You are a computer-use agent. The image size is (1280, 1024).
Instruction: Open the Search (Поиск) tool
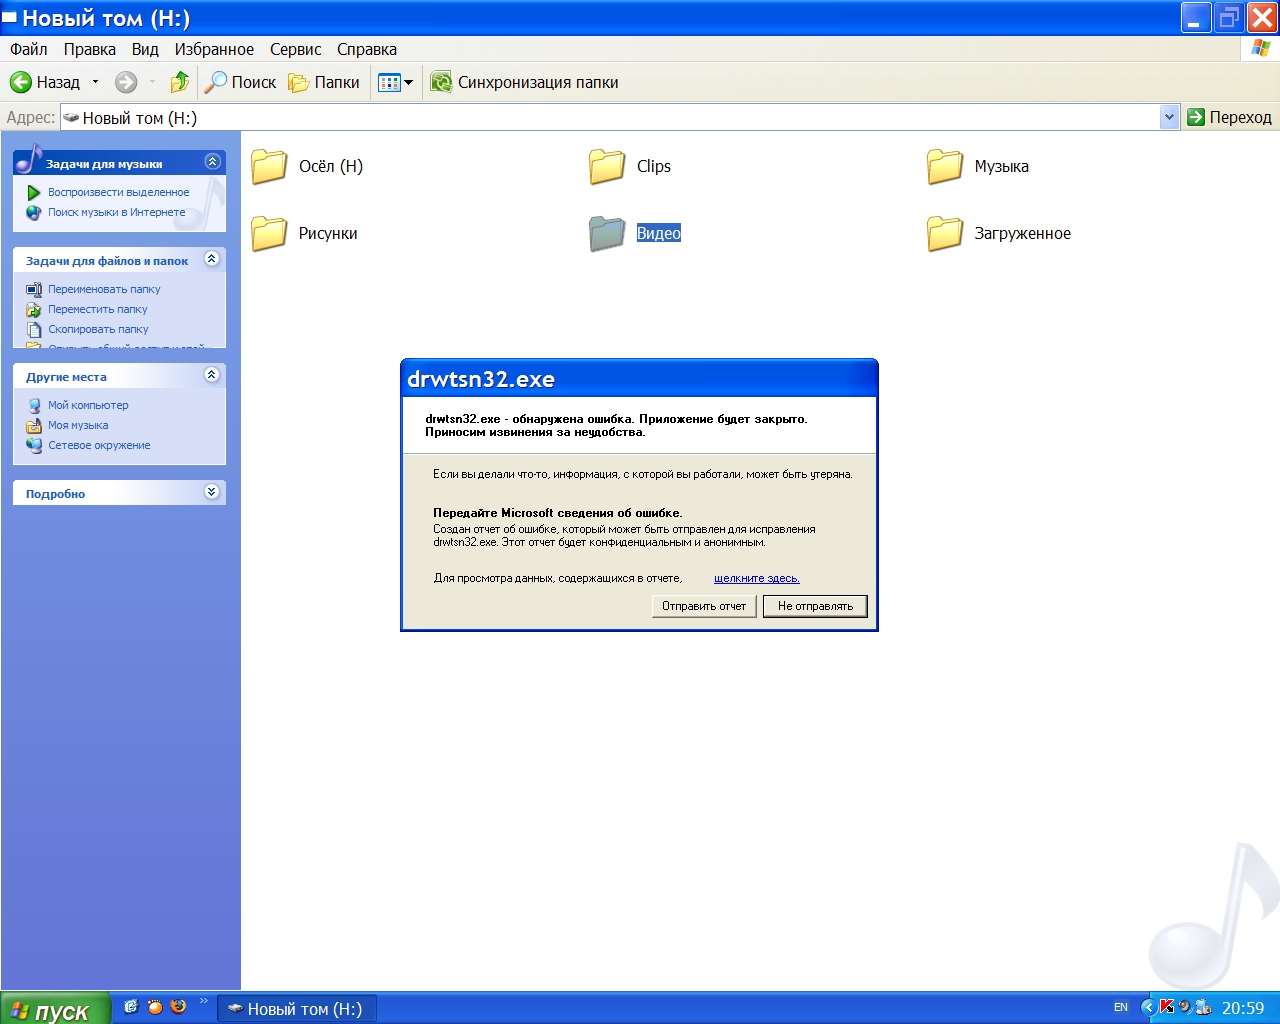pos(240,82)
